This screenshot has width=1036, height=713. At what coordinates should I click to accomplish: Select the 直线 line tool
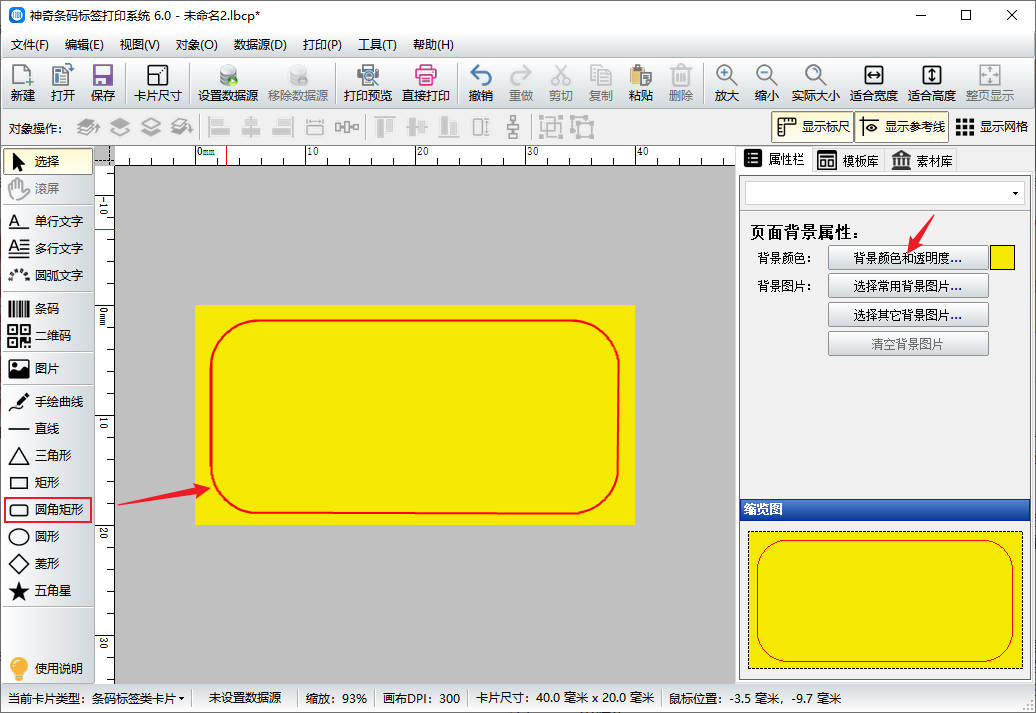point(47,428)
